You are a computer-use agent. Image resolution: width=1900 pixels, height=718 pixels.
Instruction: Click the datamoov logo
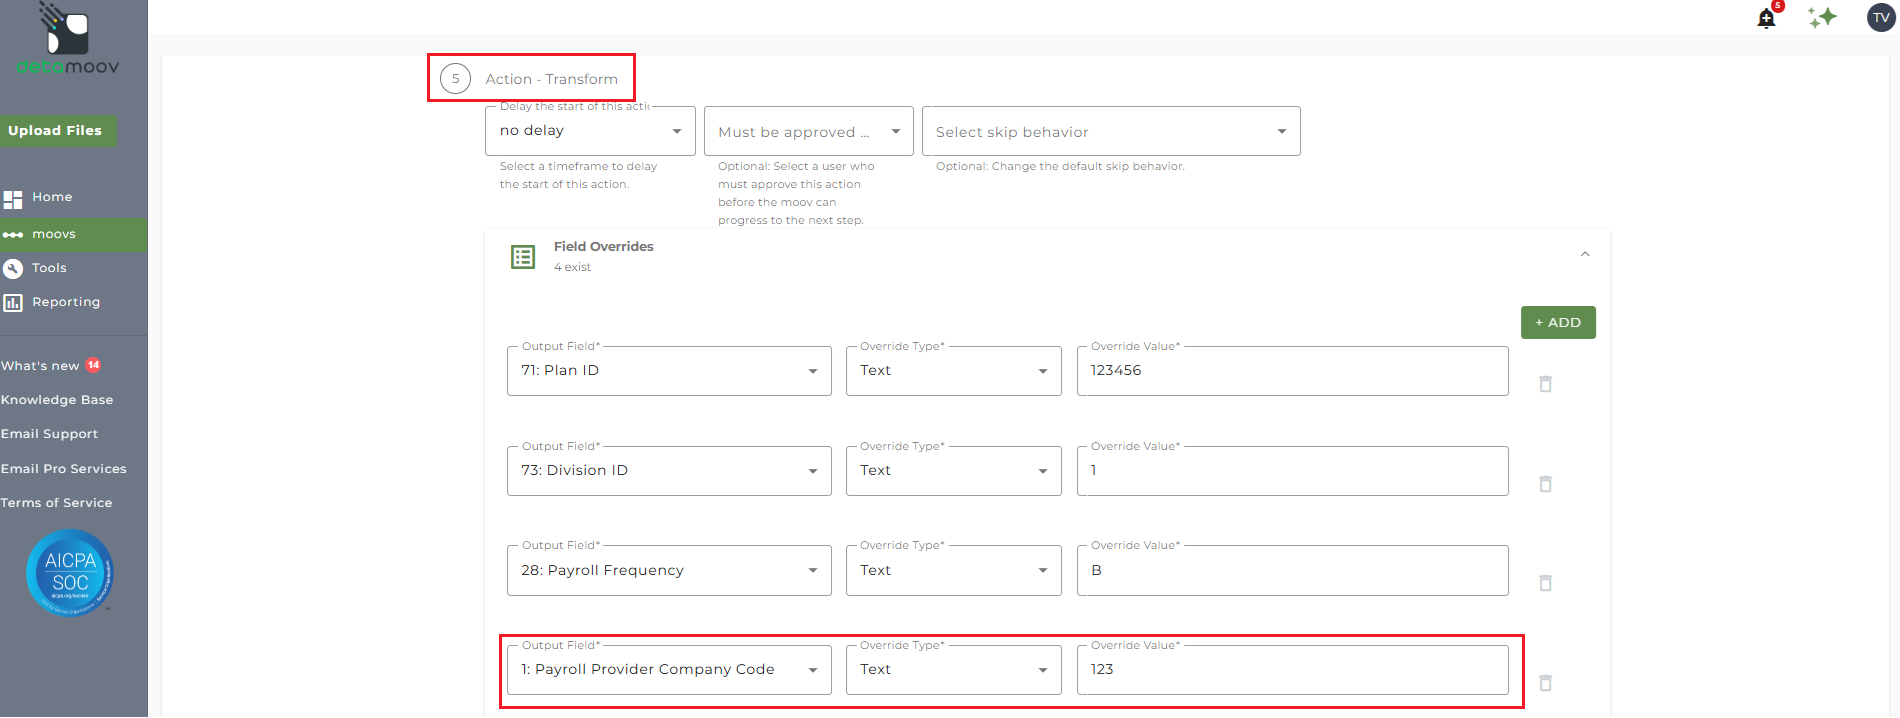(x=68, y=40)
